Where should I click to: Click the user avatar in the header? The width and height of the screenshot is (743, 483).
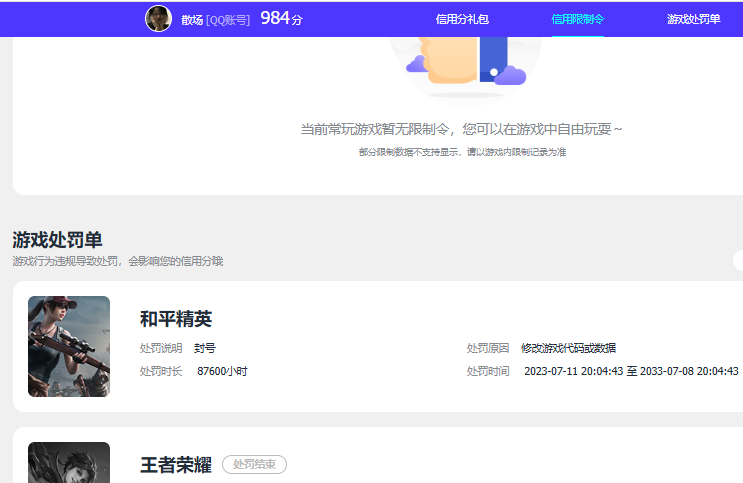click(x=158, y=19)
